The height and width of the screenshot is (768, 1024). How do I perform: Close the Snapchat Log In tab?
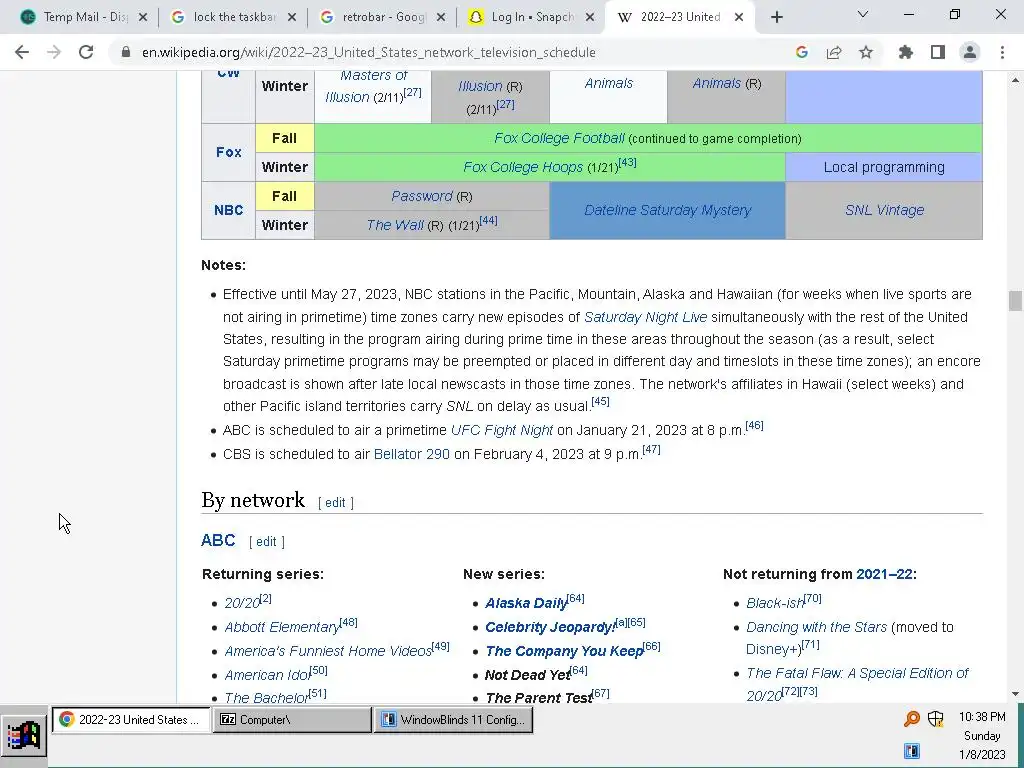[590, 17]
